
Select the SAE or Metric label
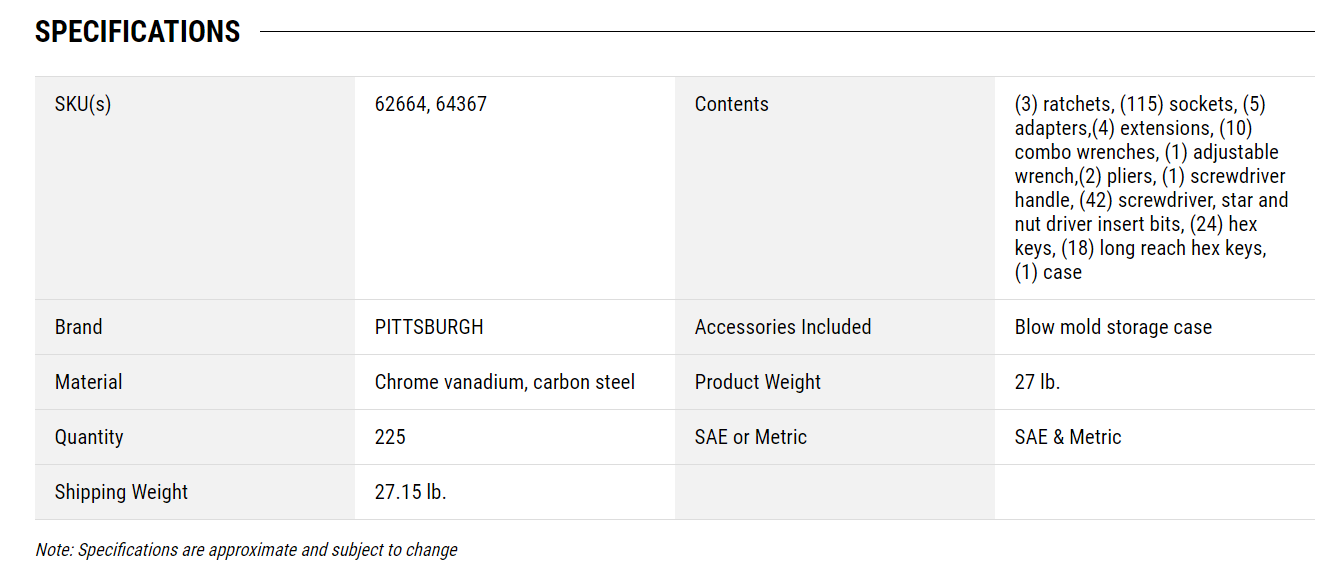pyautogui.click(x=751, y=437)
